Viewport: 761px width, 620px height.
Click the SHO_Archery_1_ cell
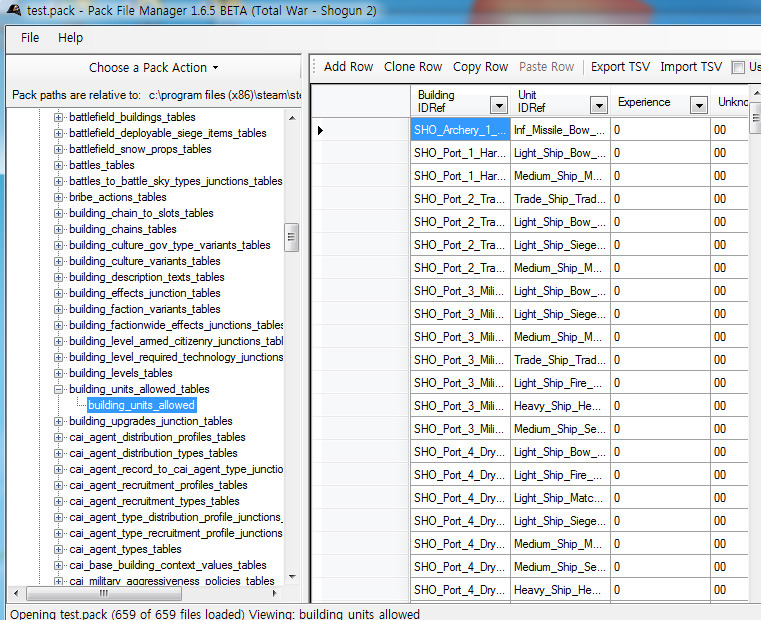(x=460, y=130)
